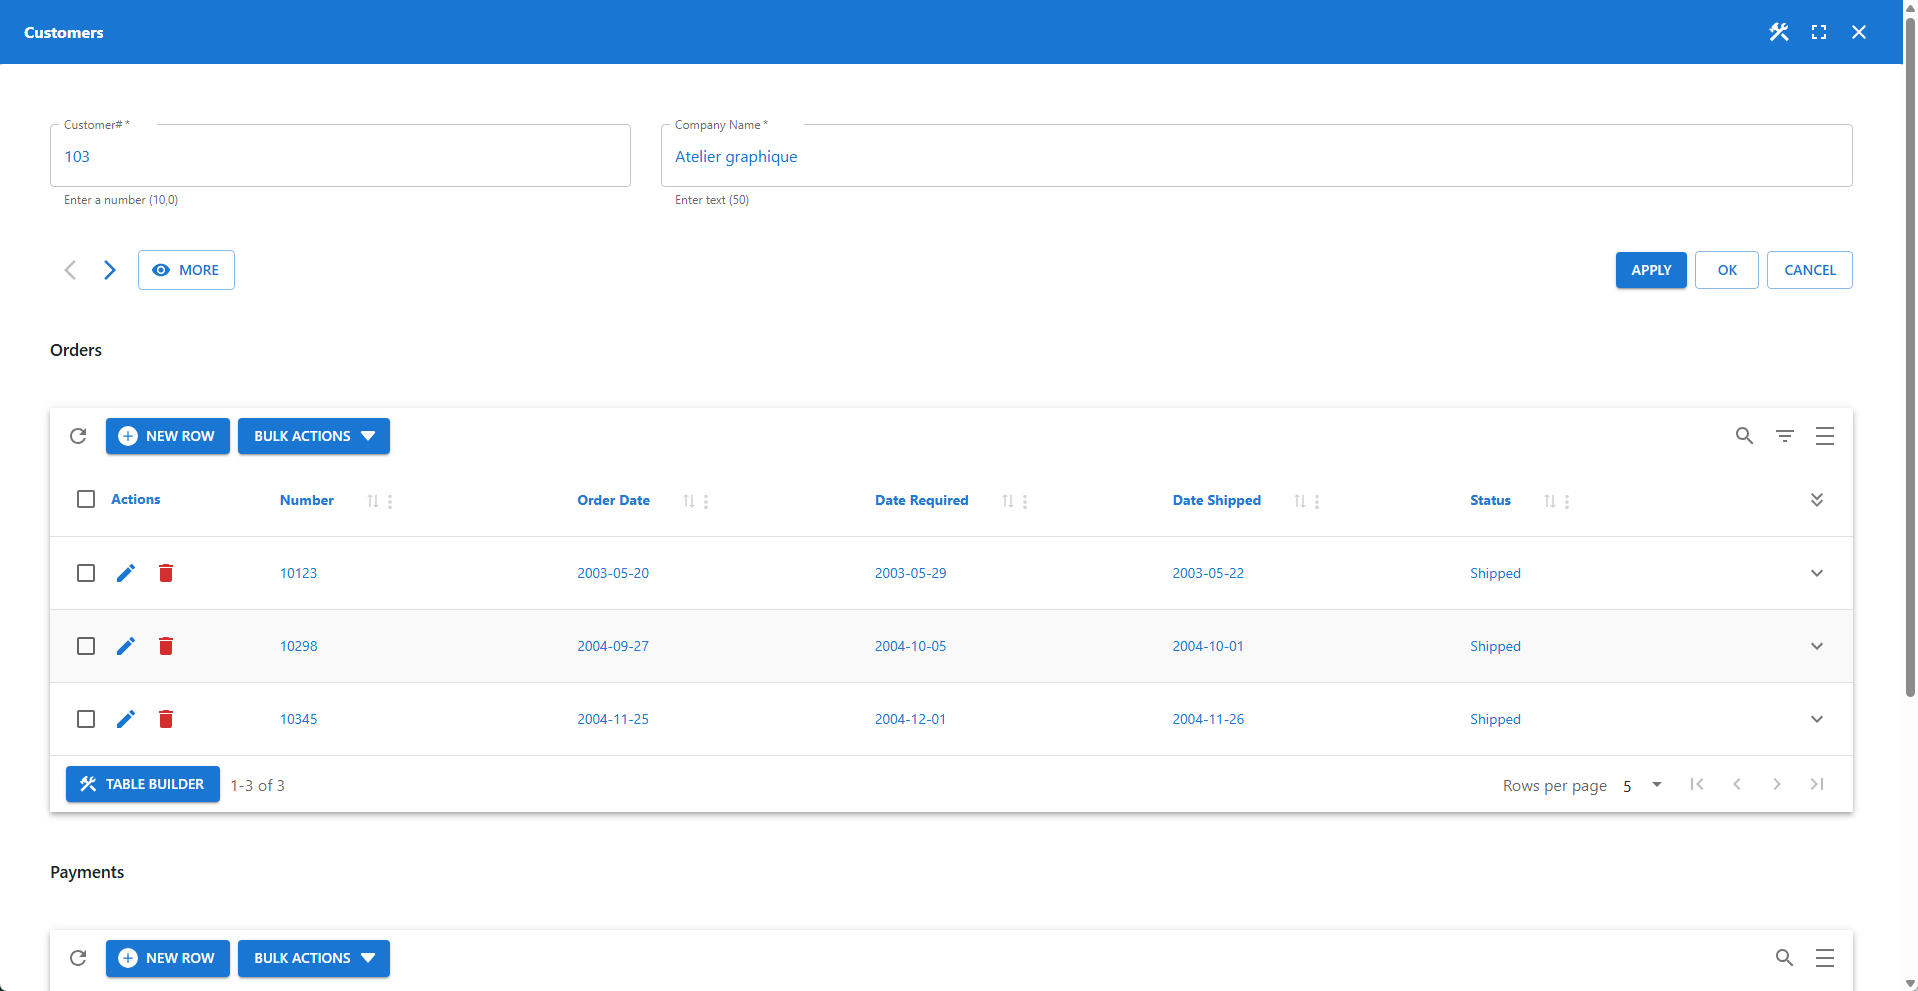Go to the last page of Orders

1816,784
